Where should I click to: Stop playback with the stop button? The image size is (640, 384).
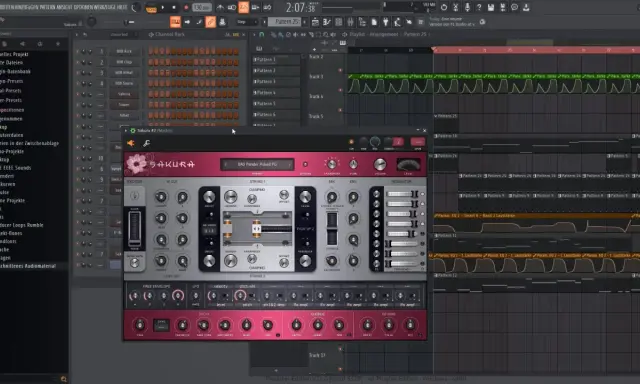coord(174,7)
